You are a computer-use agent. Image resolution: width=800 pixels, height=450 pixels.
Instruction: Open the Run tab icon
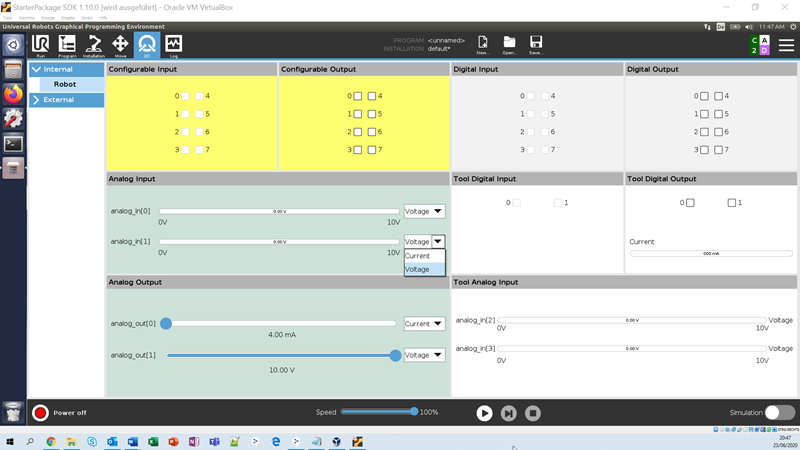coord(41,44)
